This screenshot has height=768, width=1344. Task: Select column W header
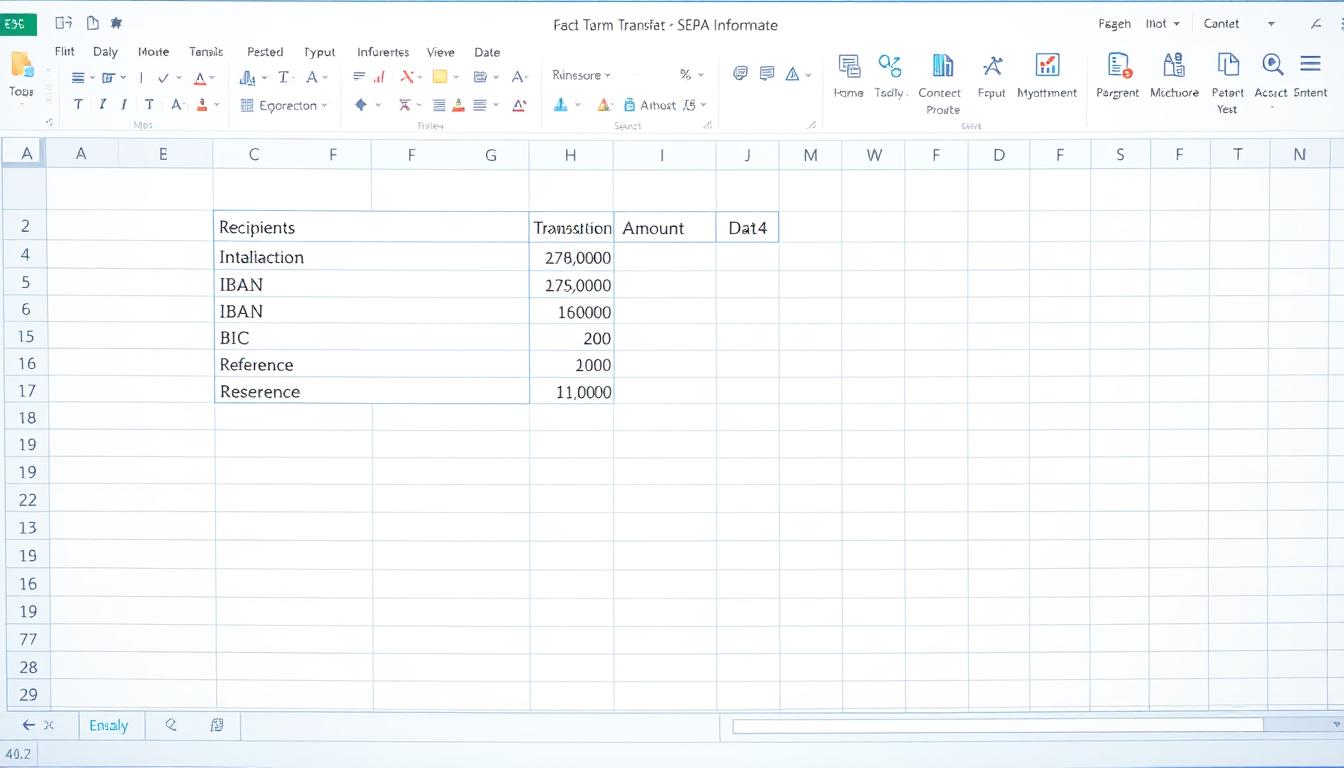(874, 154)
